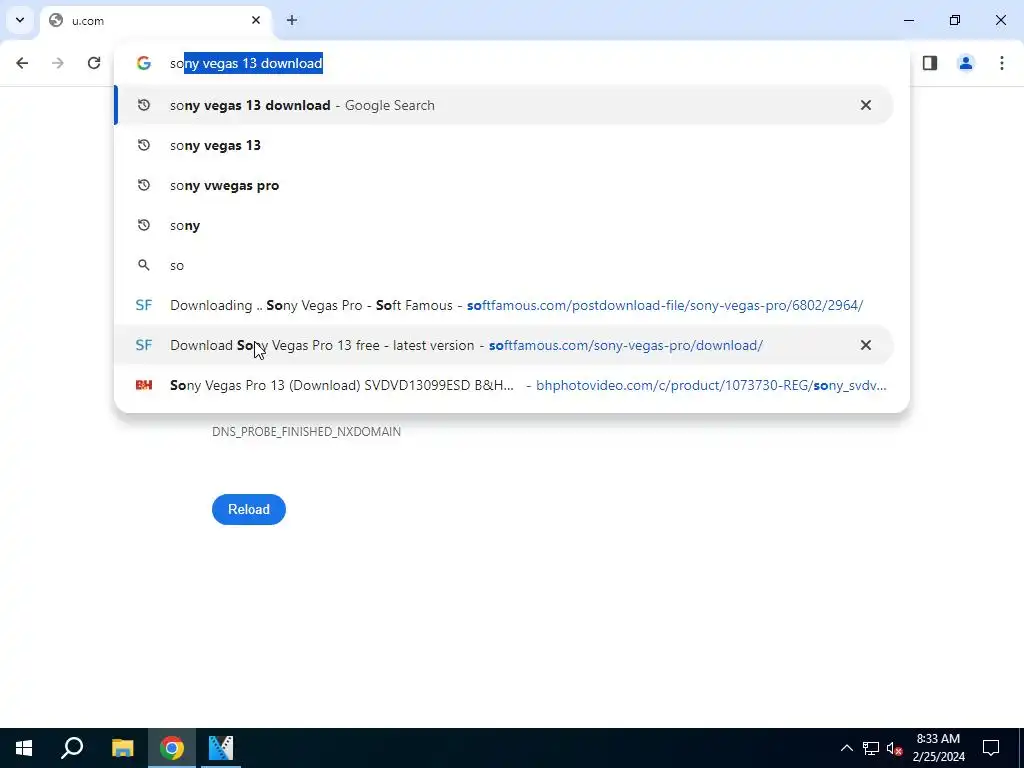Click the history clock icon beside 'sony'
1024x768 pixels.
[144, 225]
